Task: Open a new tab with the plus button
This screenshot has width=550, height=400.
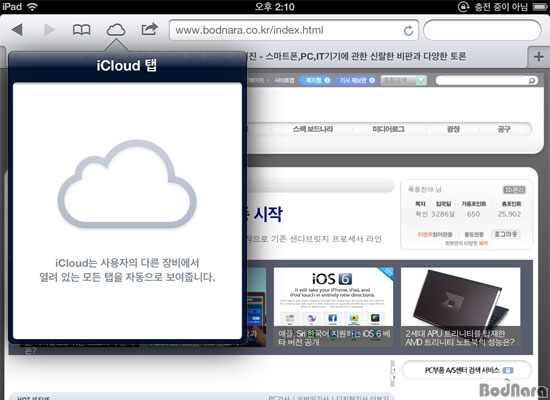Action: (538, 56)
